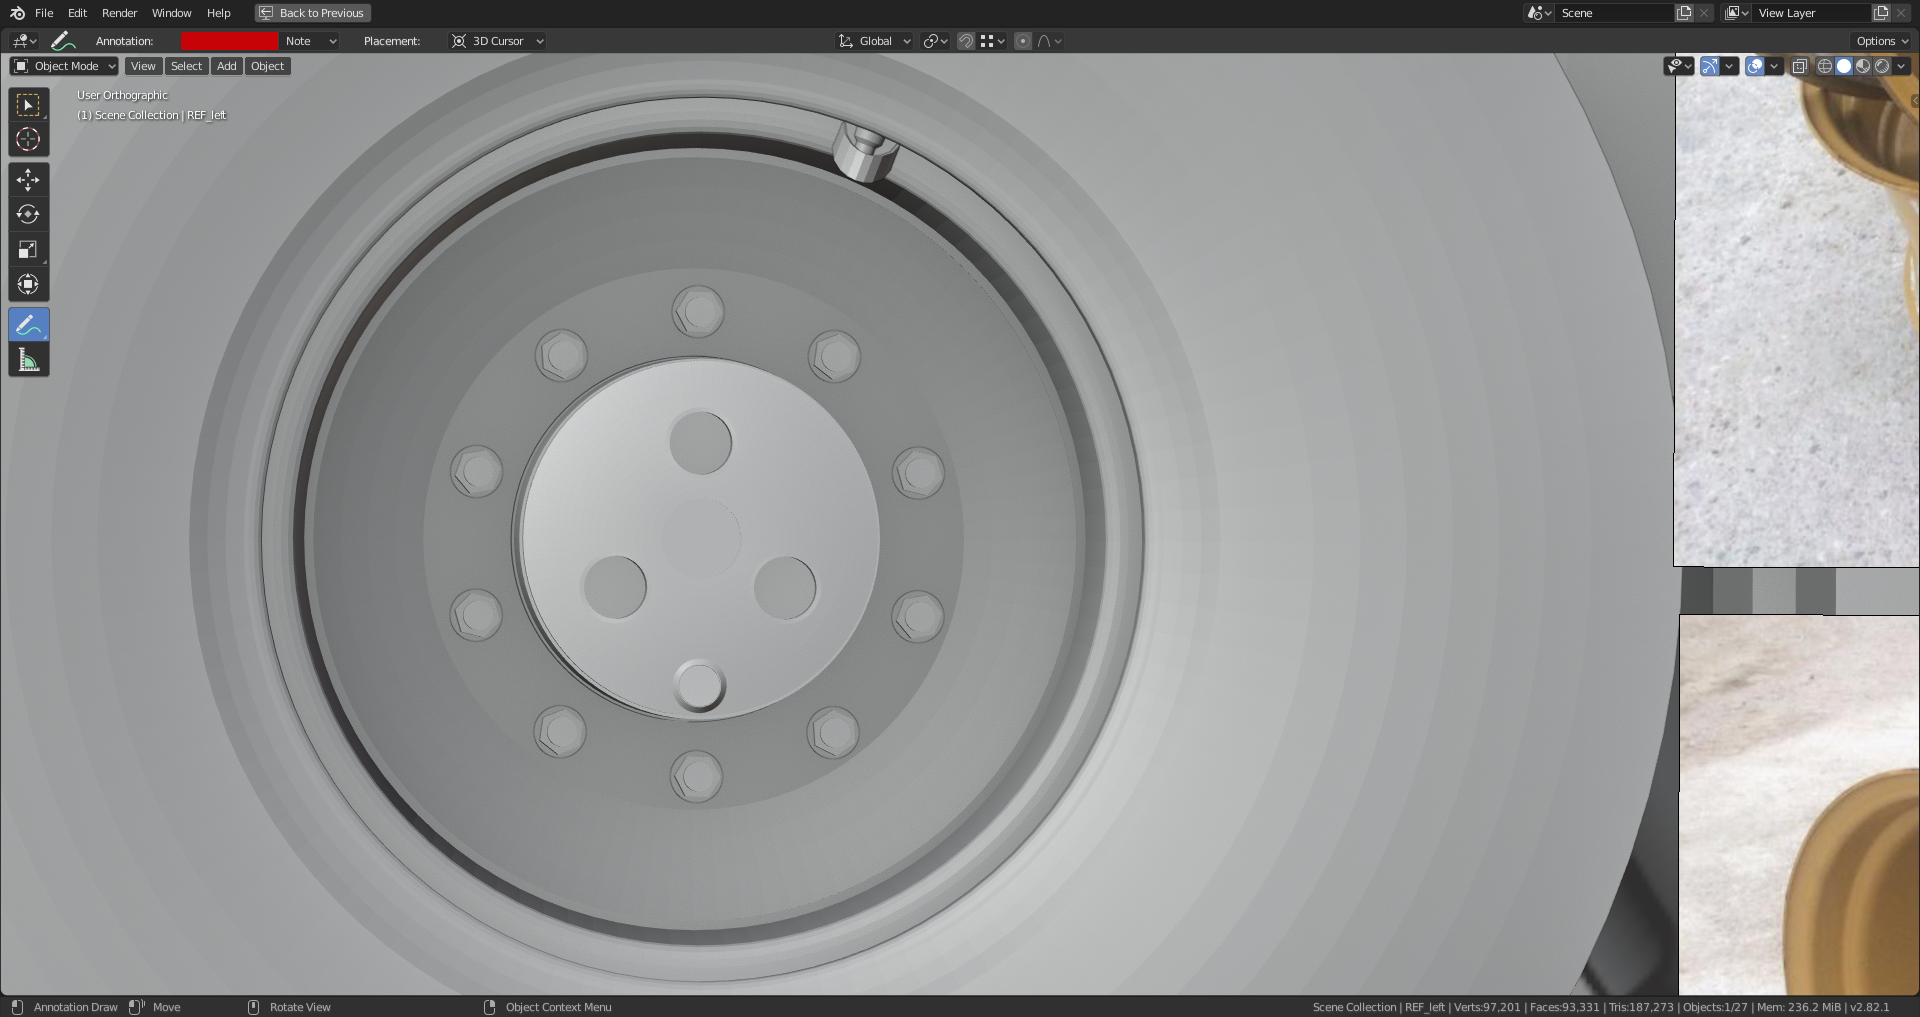This screenshot has height=1017, width=1920.
Task: Switch to wireframe viewport shading
Action: [x=1824, y=66]
